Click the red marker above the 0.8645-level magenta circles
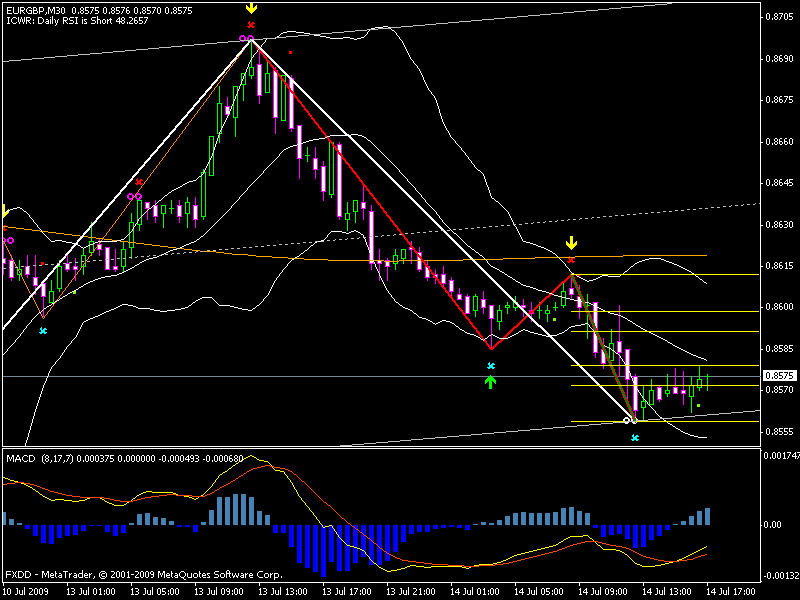This screenshot has height=600, width=800. [139, 182]
